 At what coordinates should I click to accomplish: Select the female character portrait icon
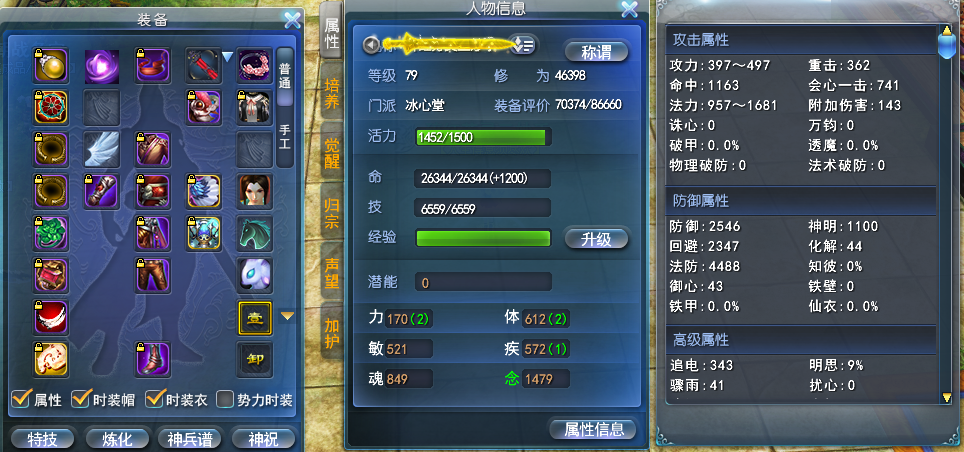[x=255, y=191]
